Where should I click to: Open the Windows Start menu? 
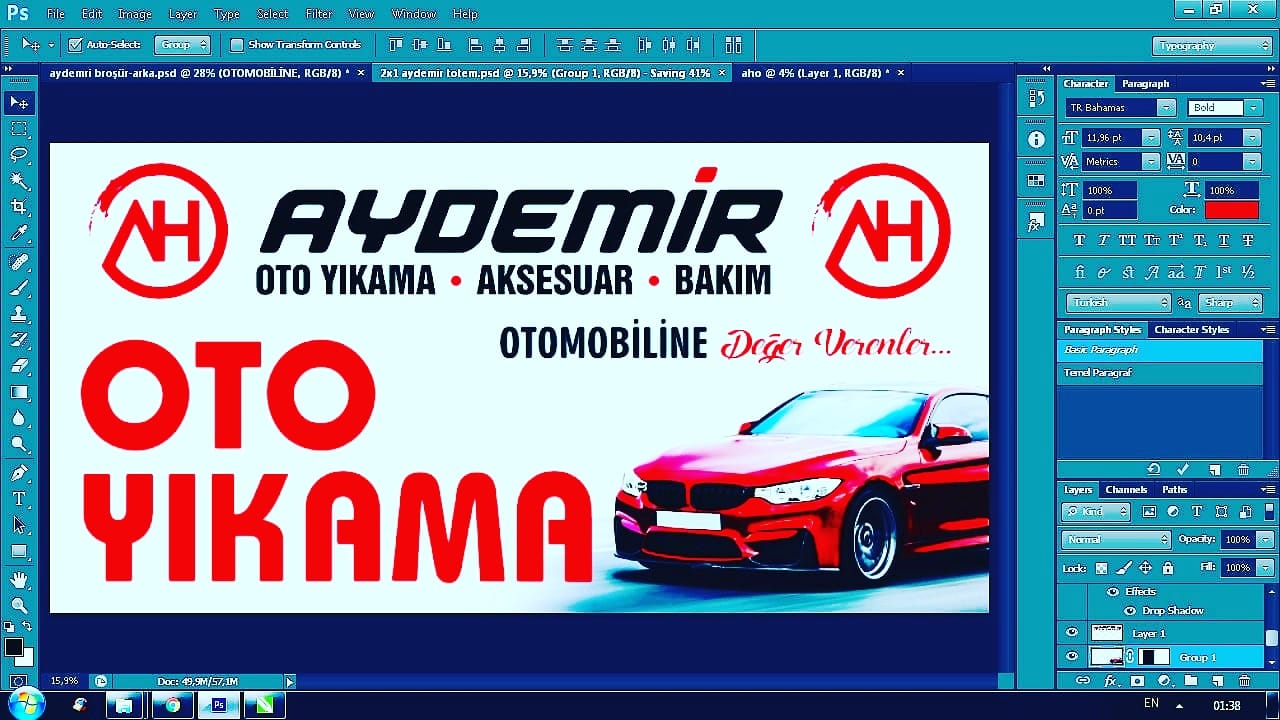25,704
